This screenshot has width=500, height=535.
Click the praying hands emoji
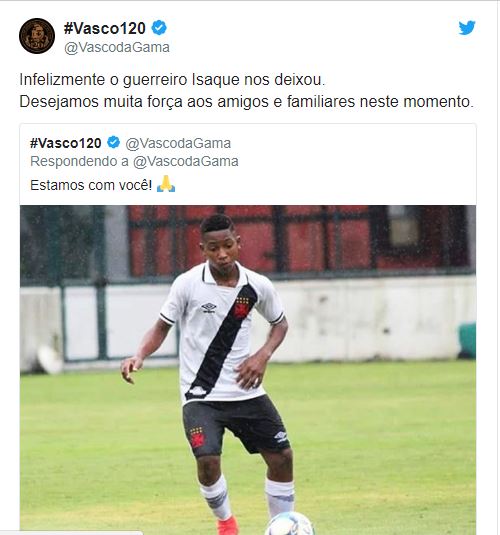(x=166, y=184)
